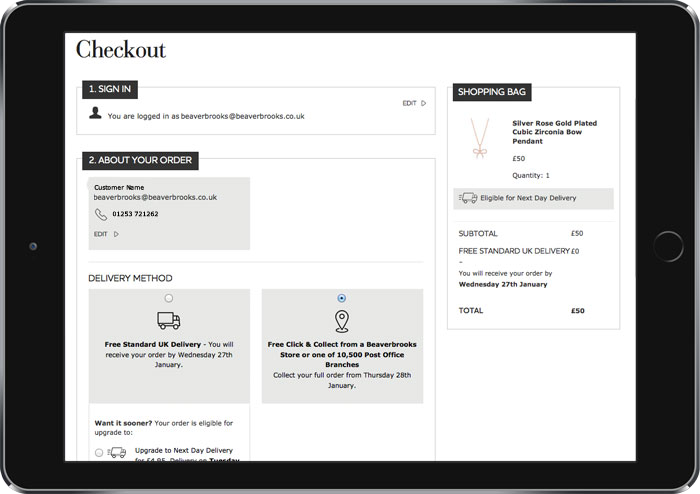Click the Wednesday 27th January date in summary
This screenshot has width=700, height=494.
pyautogui.click(x=503, y=284)
